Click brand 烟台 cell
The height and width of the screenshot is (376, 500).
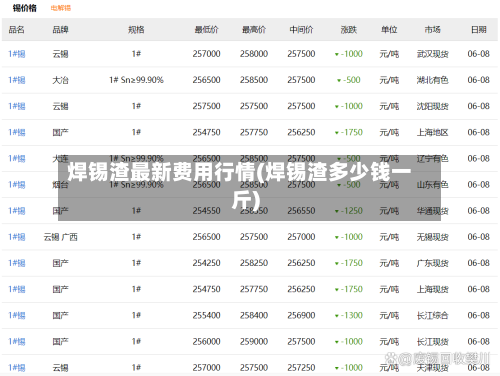tap(60, 185)
